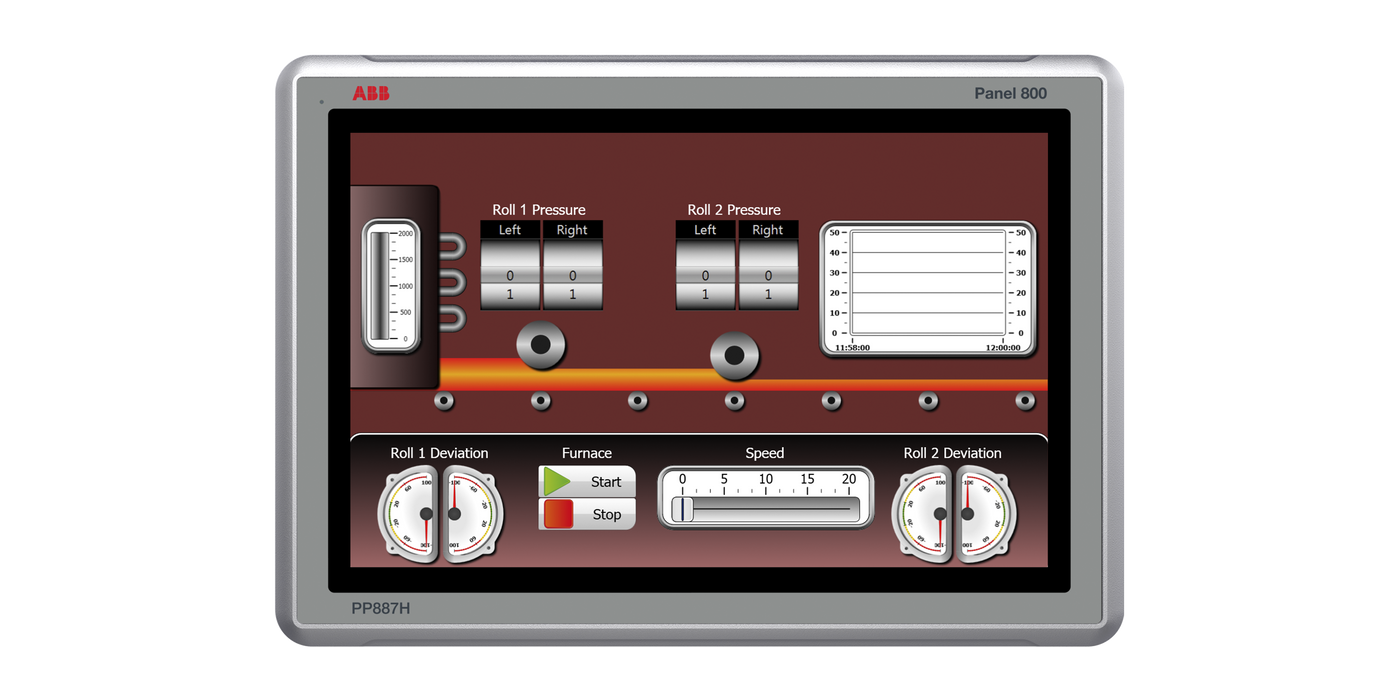This screenshot has height=700, width=1380.
Task: Select the Roll 1 Pressure Right wheel
Action: 572,275
